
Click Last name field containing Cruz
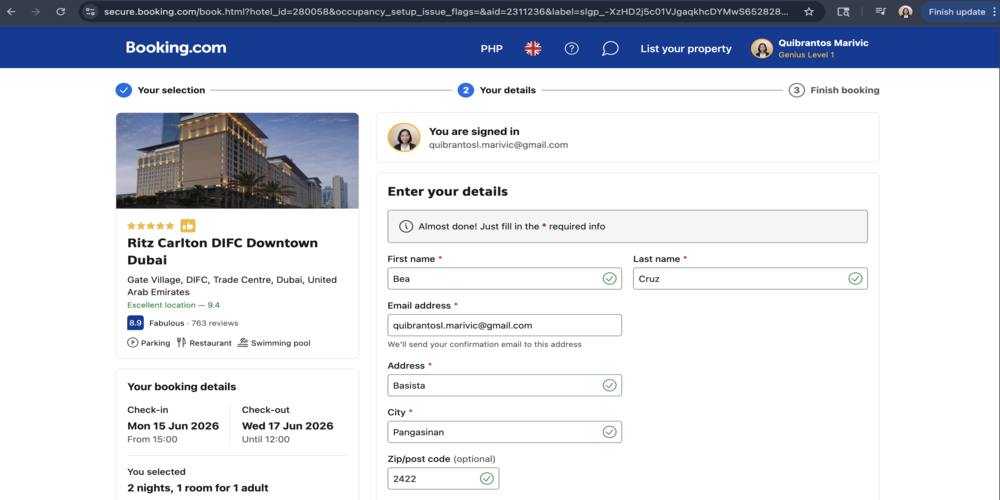(x=750, y=279)
